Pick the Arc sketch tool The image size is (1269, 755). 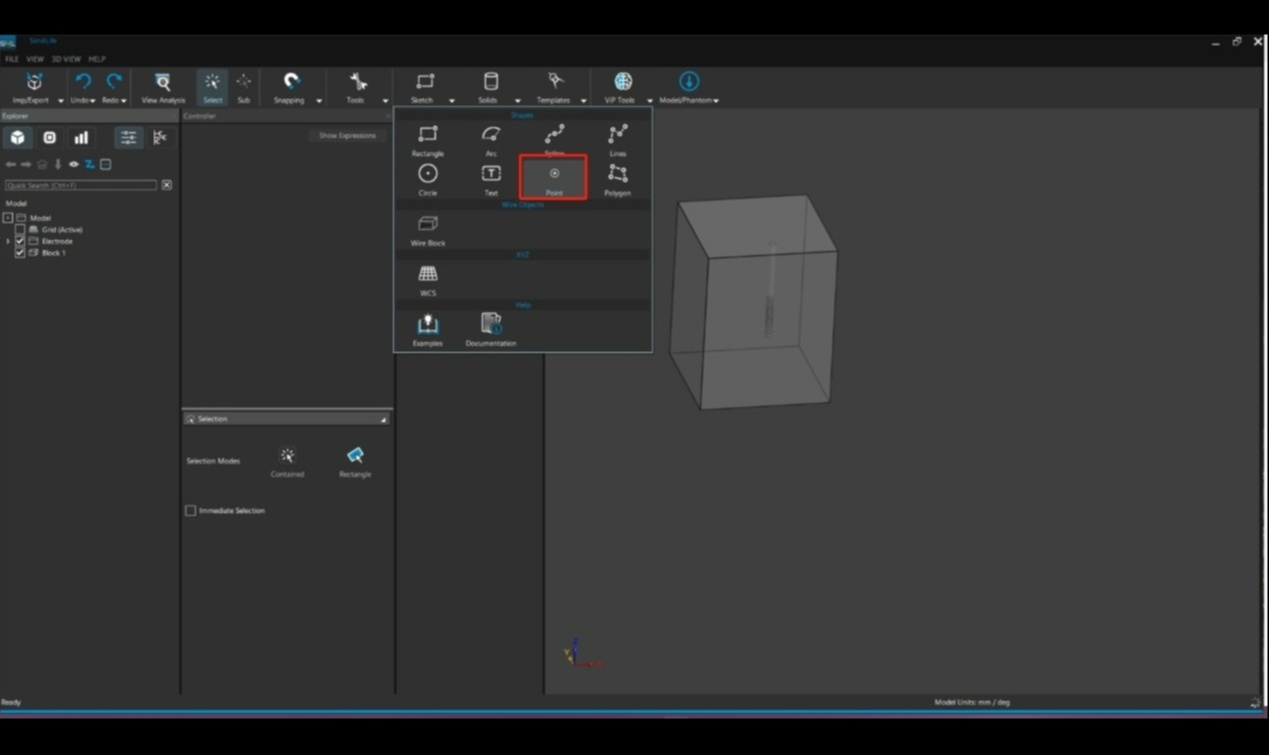[491, 140]
